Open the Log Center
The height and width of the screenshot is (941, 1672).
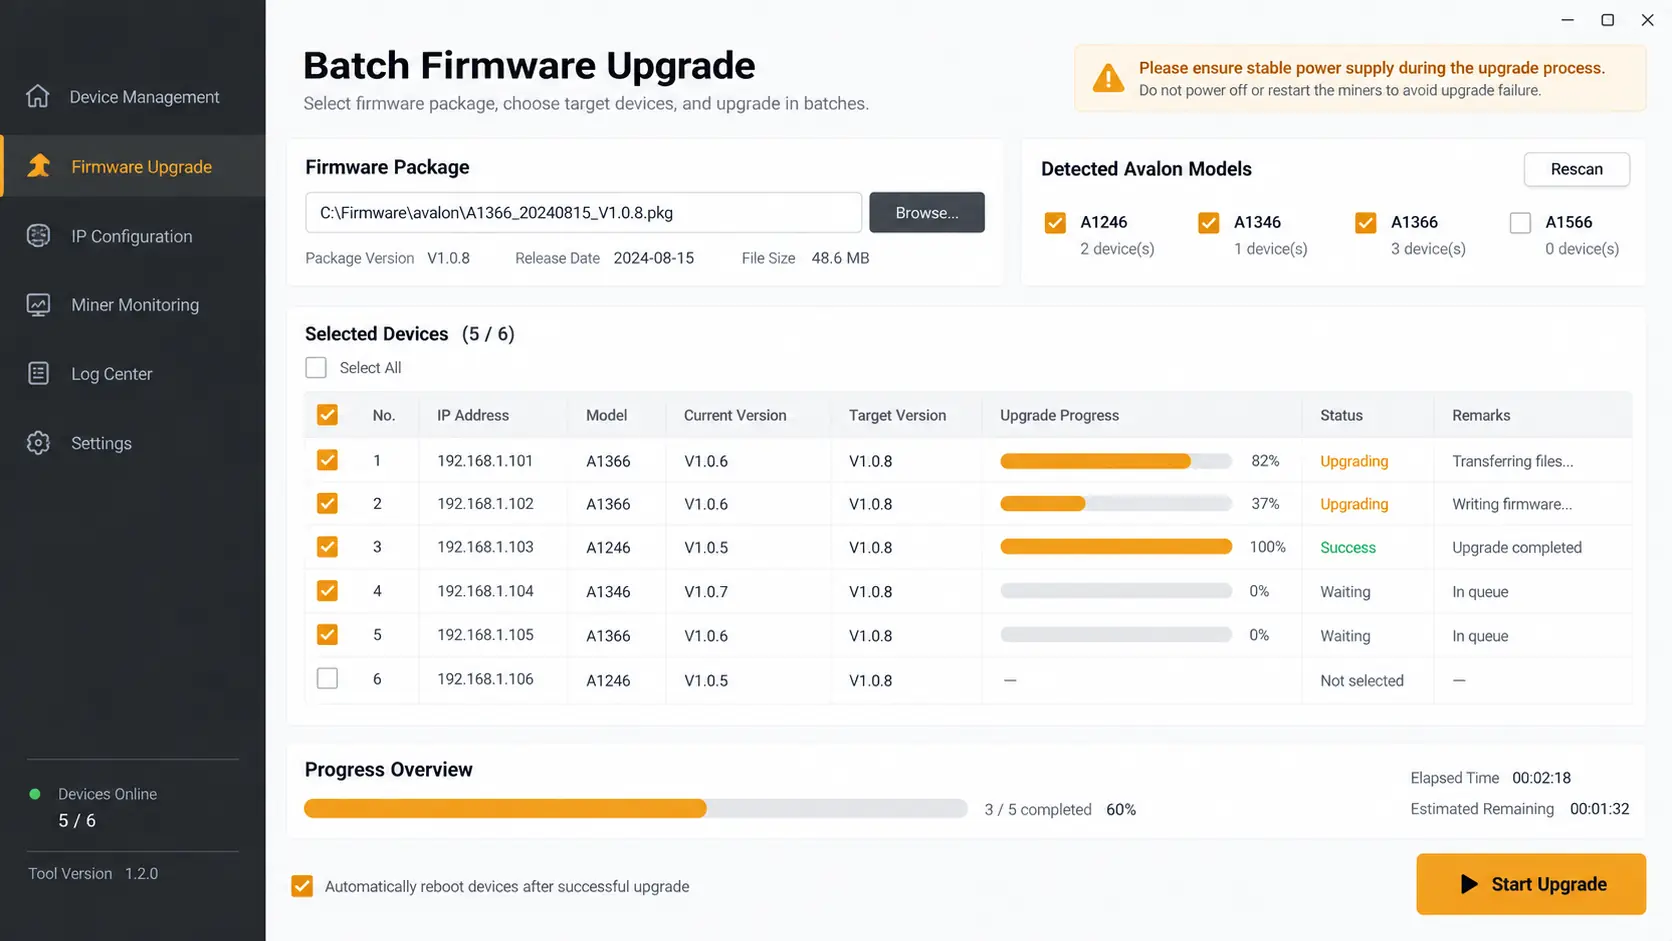[x=133, y=374]
